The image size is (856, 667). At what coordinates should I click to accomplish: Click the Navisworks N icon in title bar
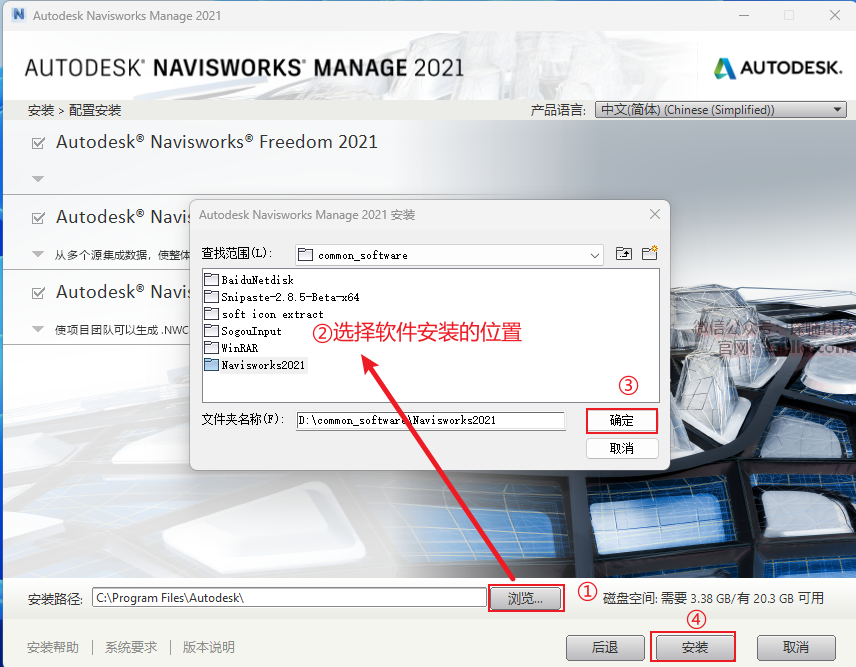click(19, 15)
